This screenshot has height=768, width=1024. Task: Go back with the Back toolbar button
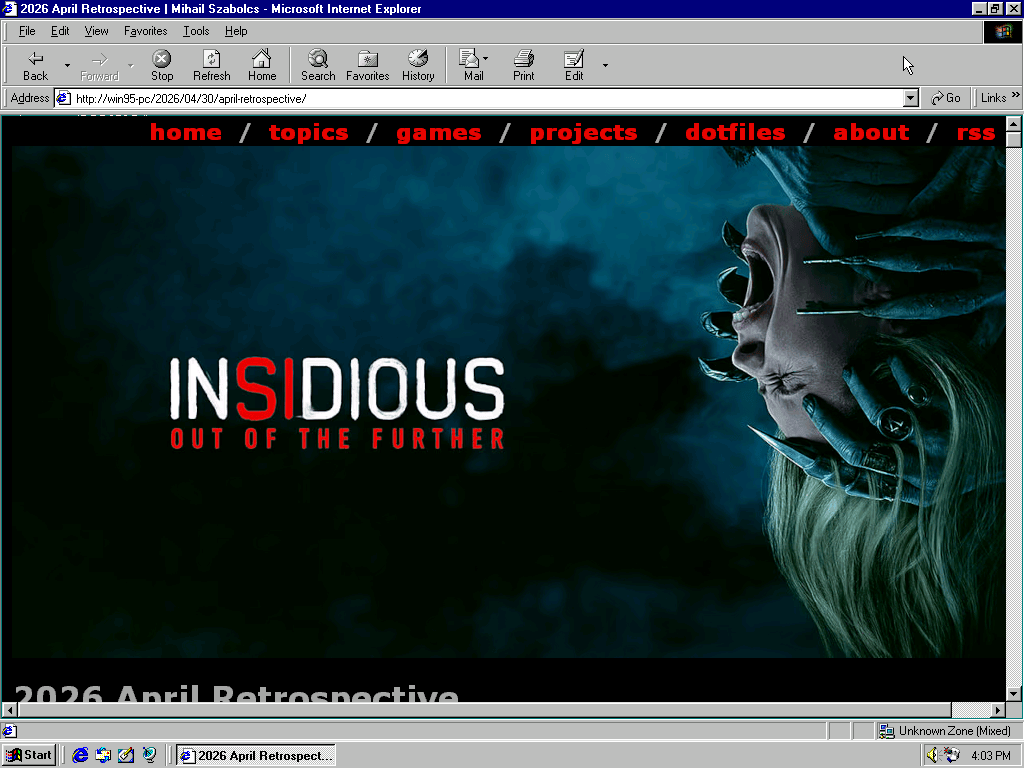[36, 65]
